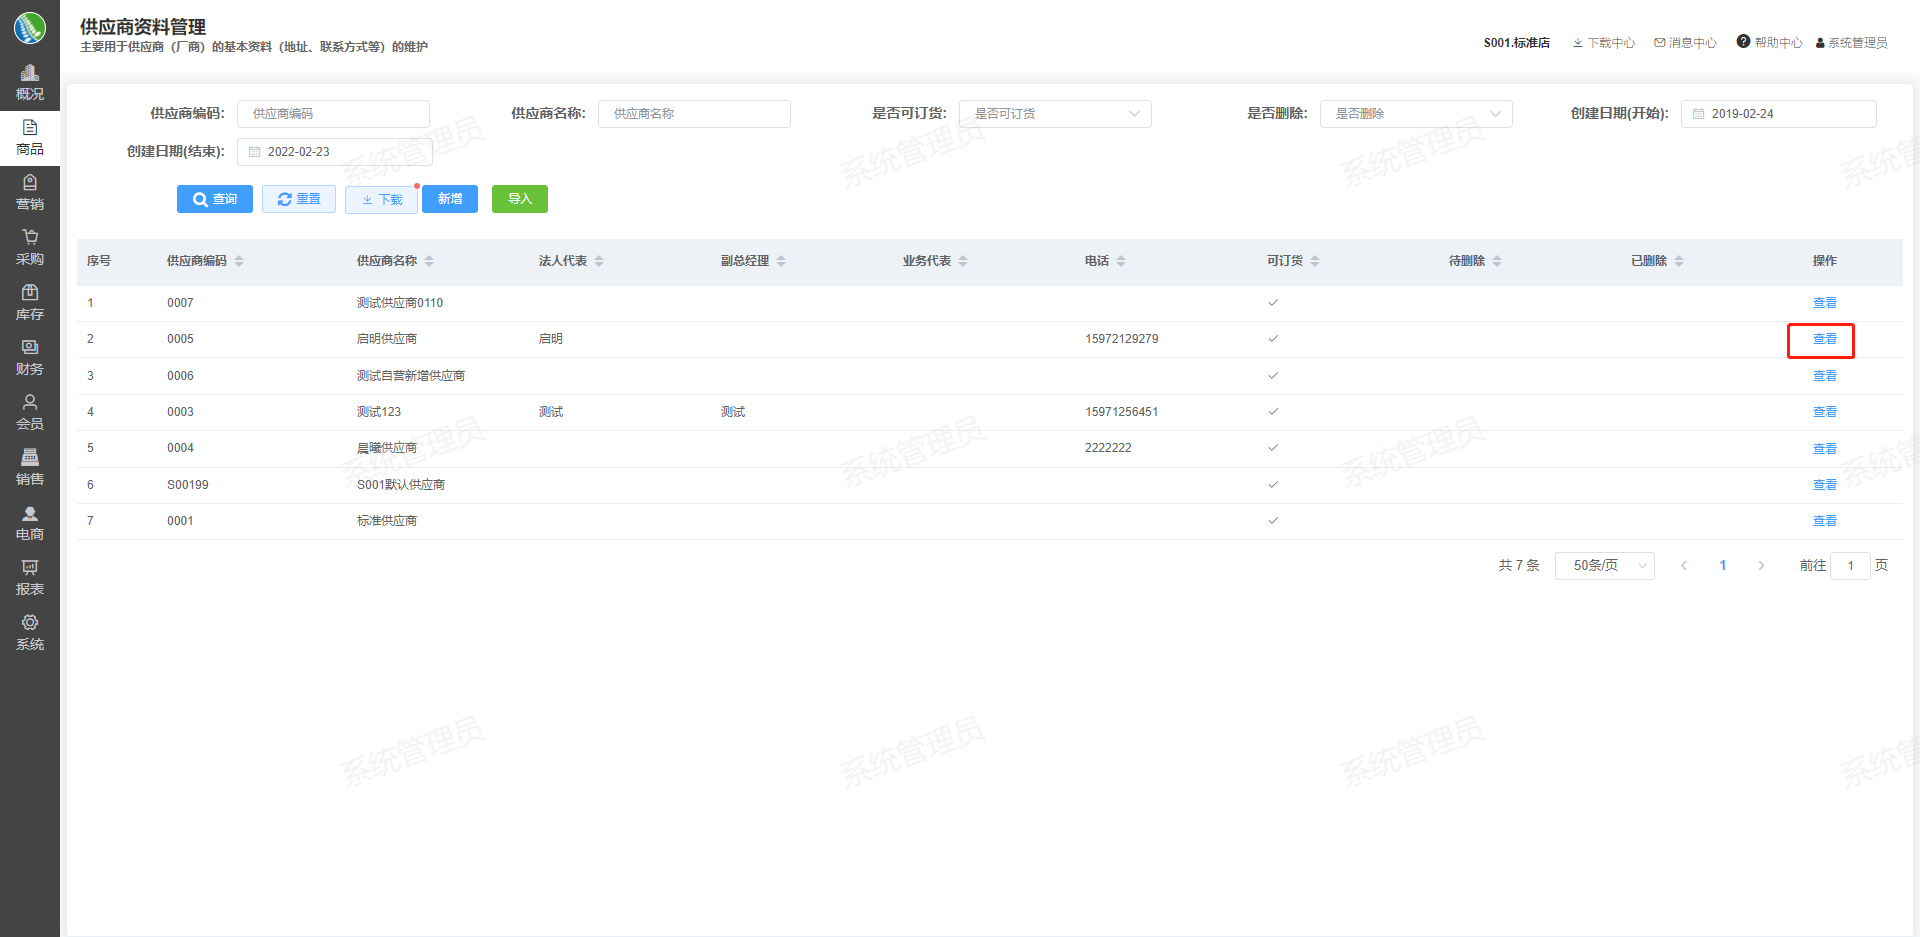The image size is (1920, 937).
Task: Open the 系统管理员 user menu
Action: [x=1852, y=43]
